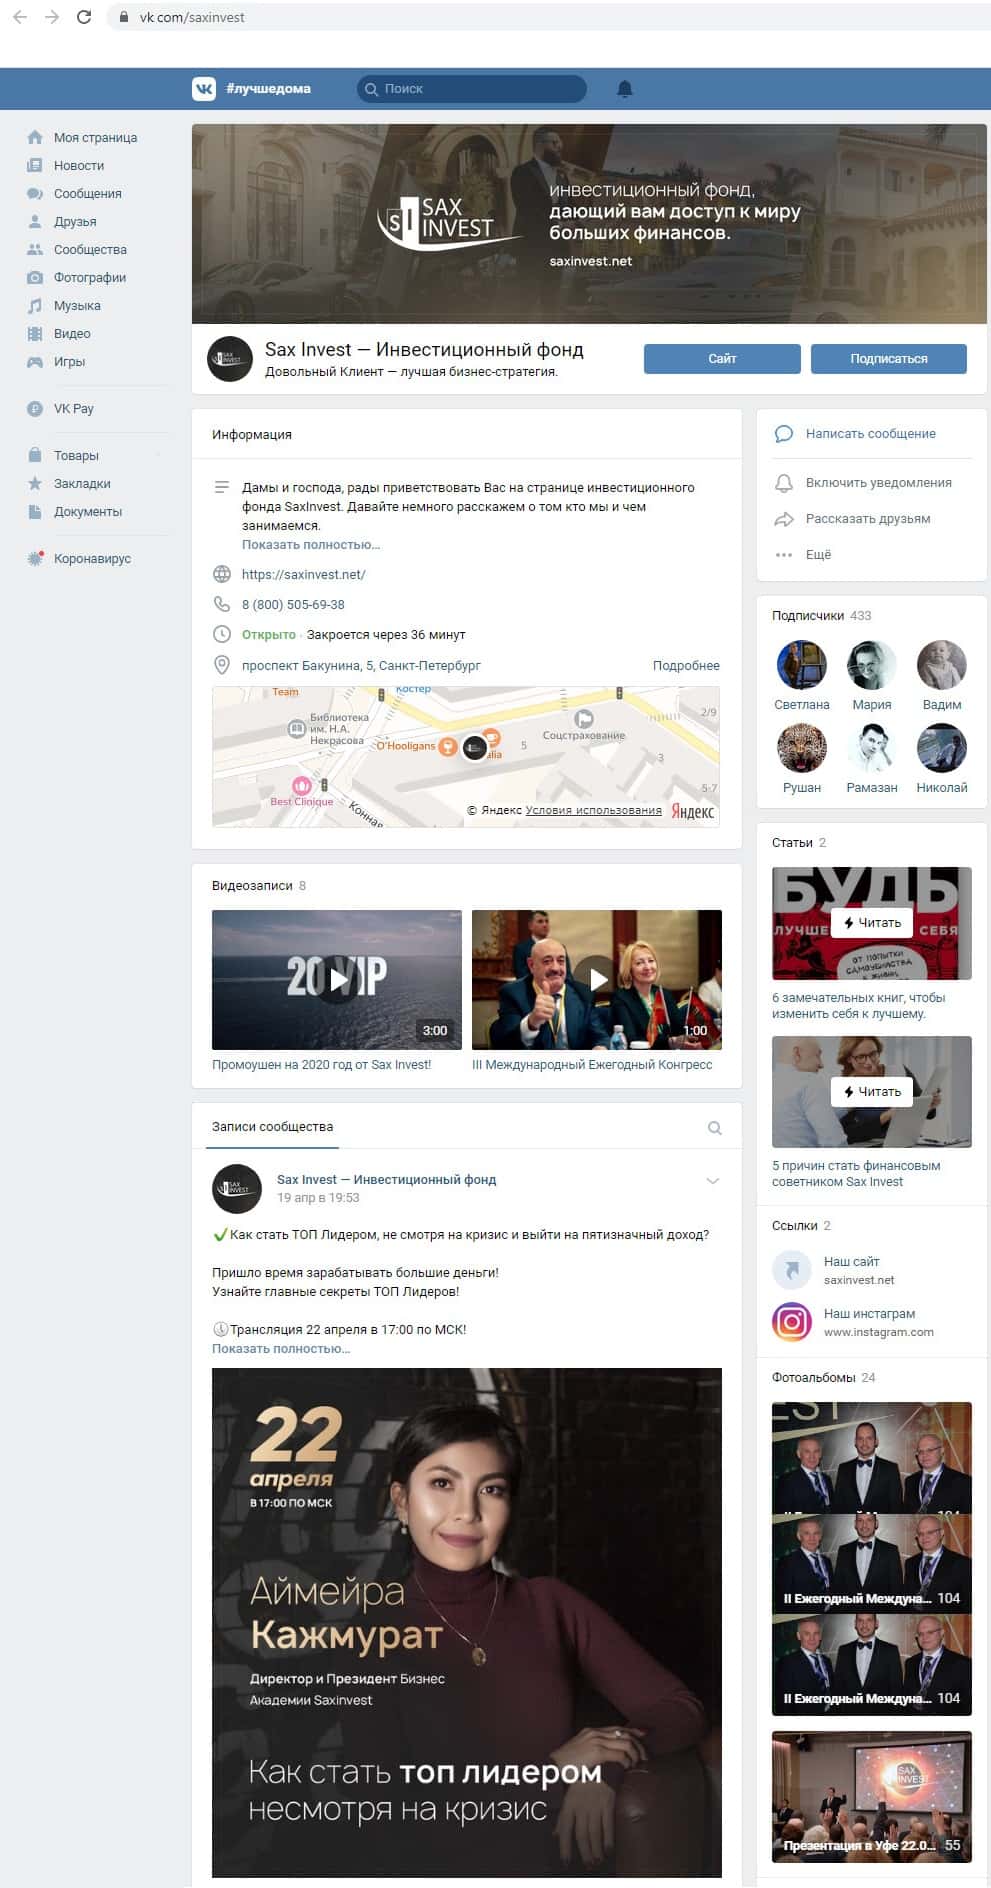This screenshot has height=1888, width=991.
Task: Click Читать on the books article
Action: [872, 923]
